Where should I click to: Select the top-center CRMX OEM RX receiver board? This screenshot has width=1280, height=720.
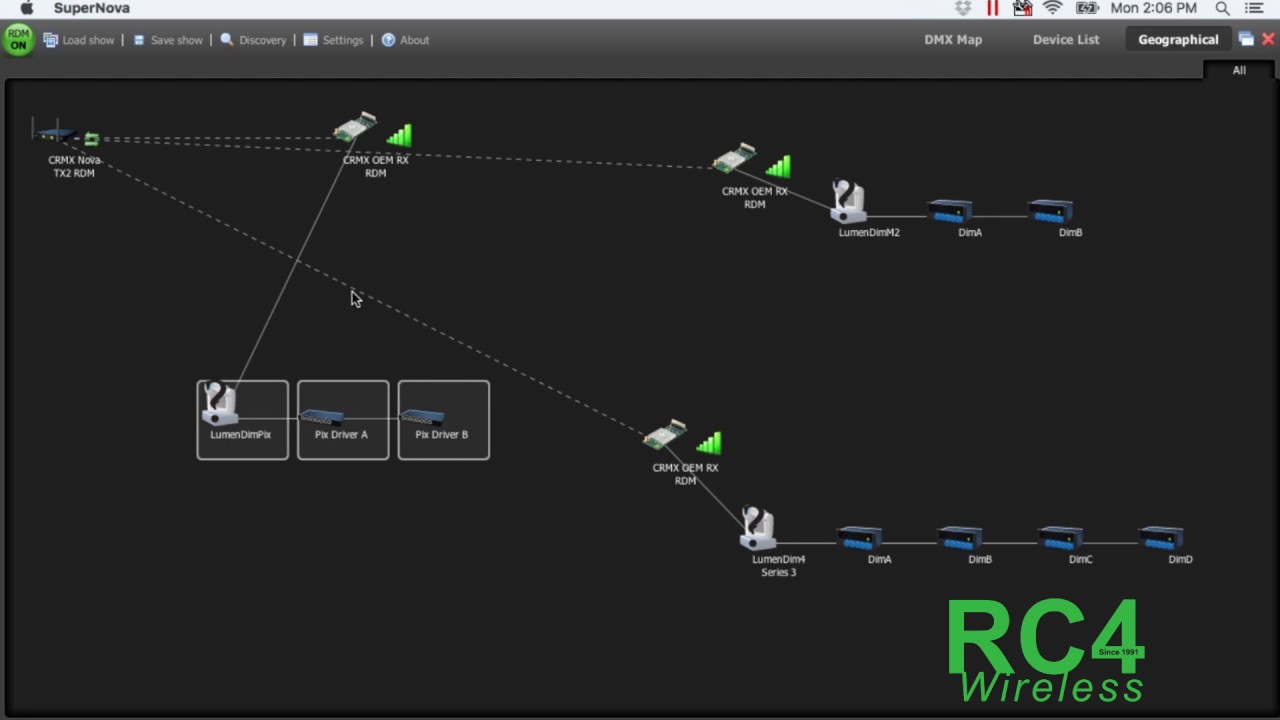tap(355, 128)
